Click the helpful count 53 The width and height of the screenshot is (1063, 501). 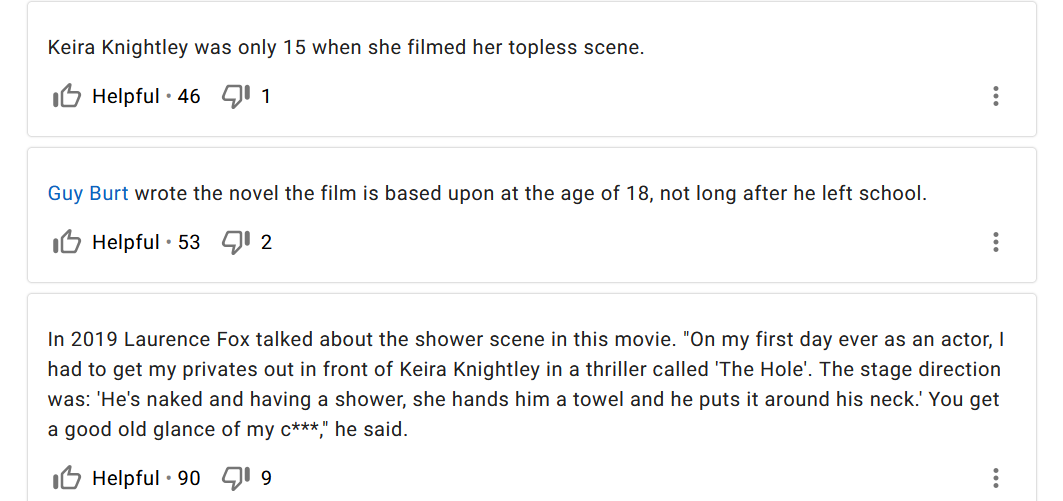(189, 242)
